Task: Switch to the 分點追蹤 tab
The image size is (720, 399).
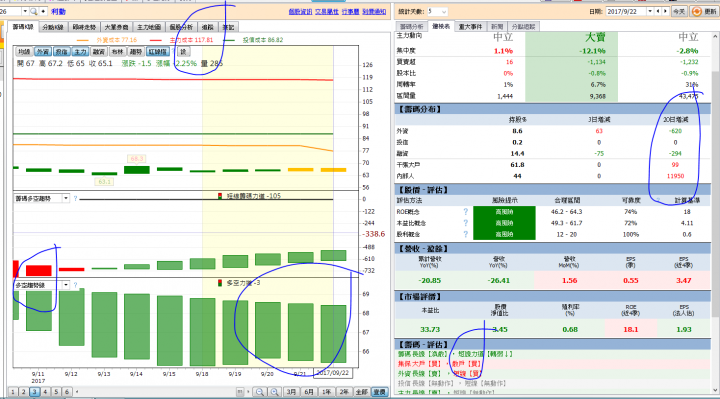Action: (x=523, y=27)
